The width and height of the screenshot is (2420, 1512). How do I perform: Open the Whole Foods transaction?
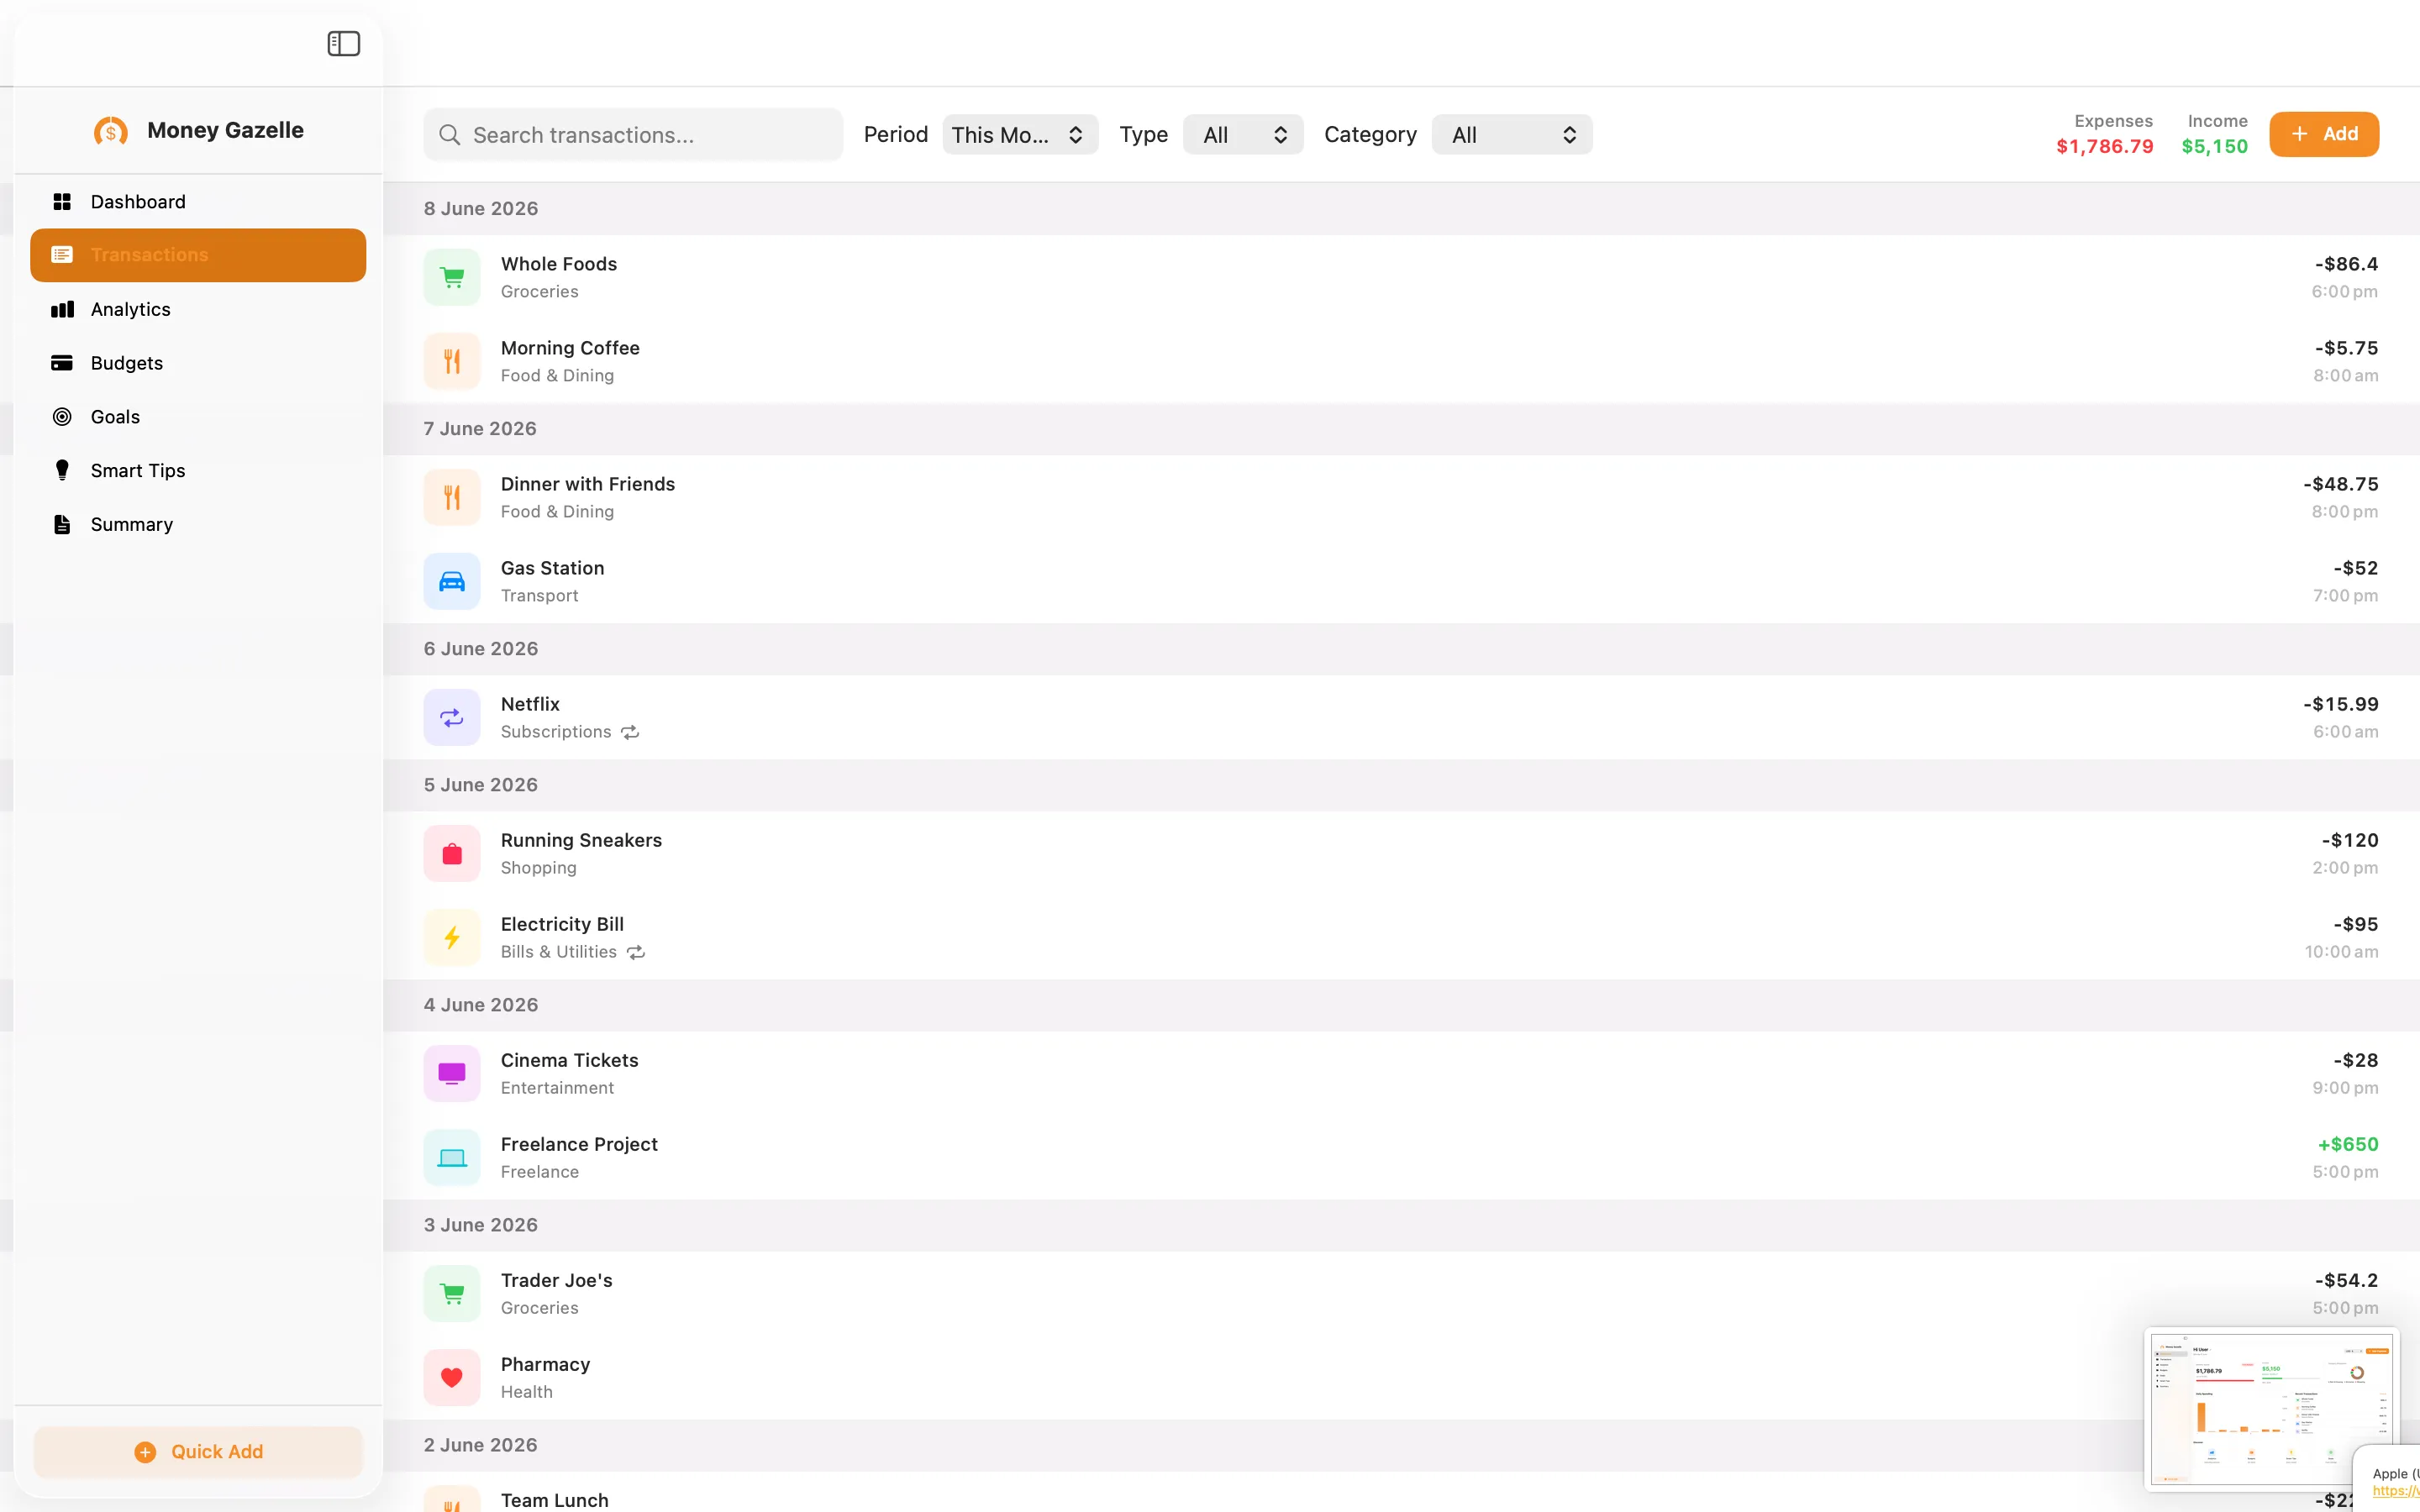click(x=1401, y=277)
